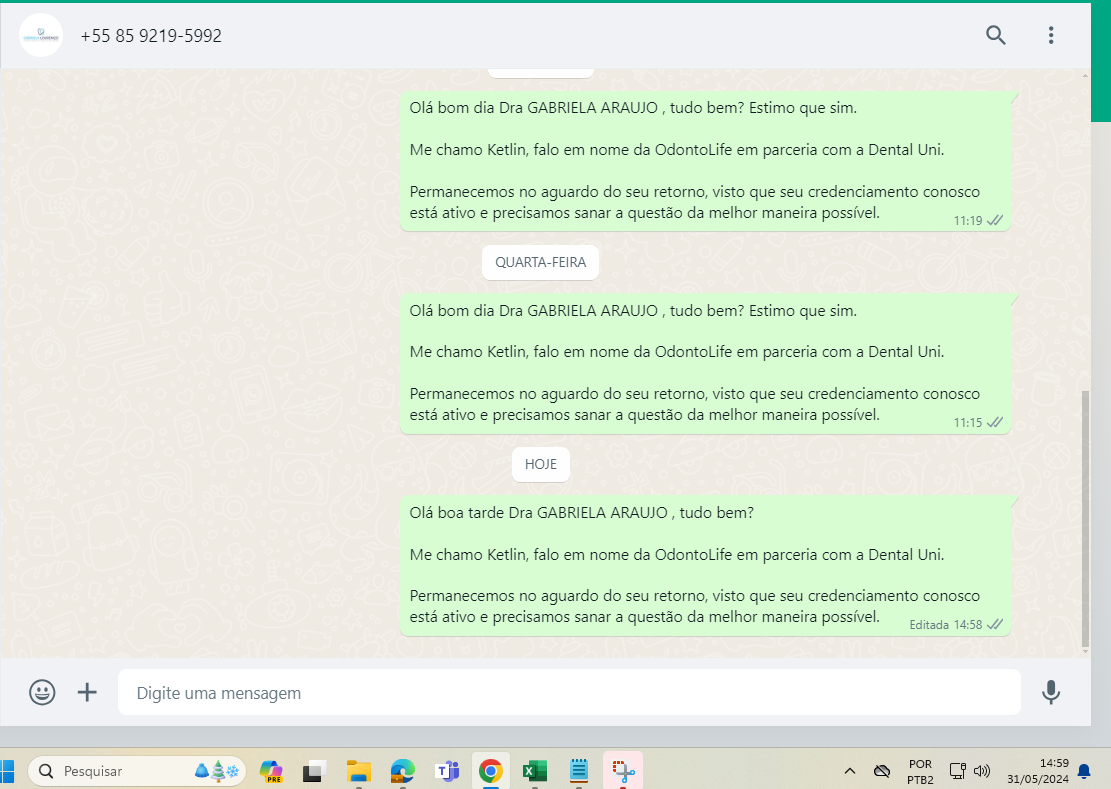Click the cloud sync tray icon
Viewport: 1111px width, 789px height.
coord(881,771)
